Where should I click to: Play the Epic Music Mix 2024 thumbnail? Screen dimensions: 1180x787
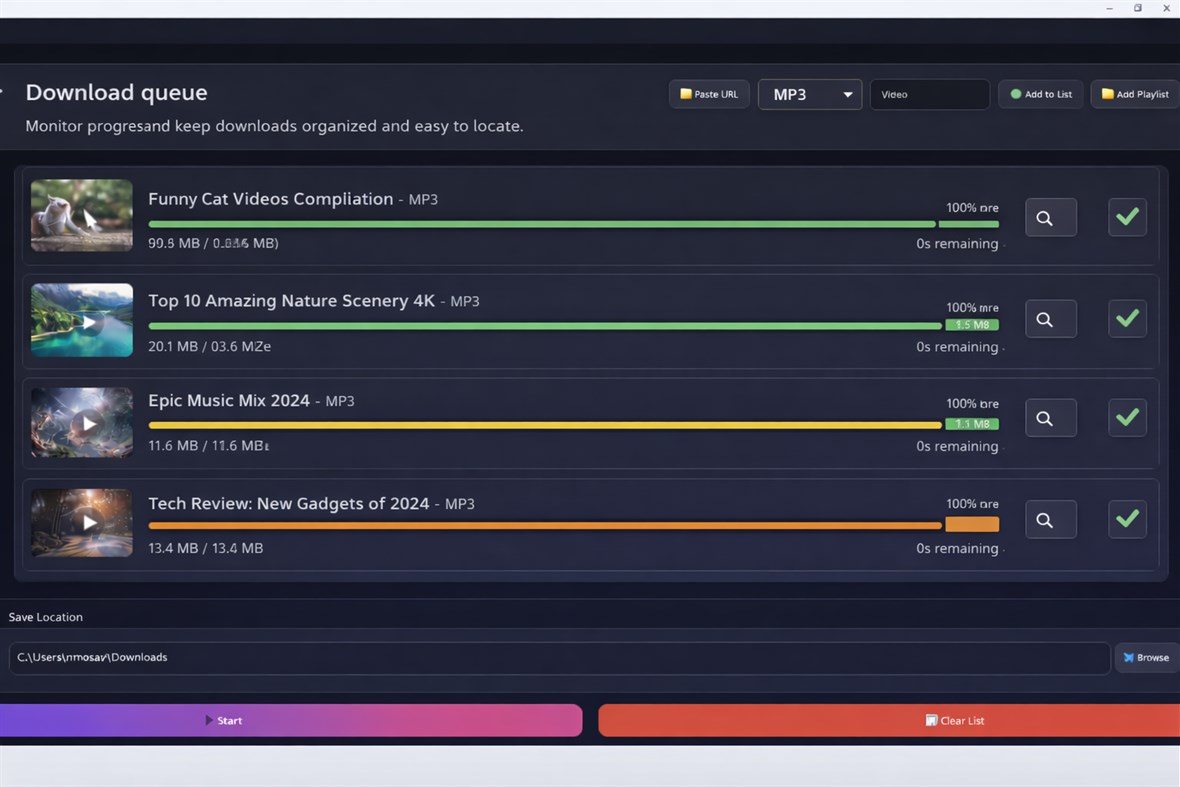pos(81,422)
